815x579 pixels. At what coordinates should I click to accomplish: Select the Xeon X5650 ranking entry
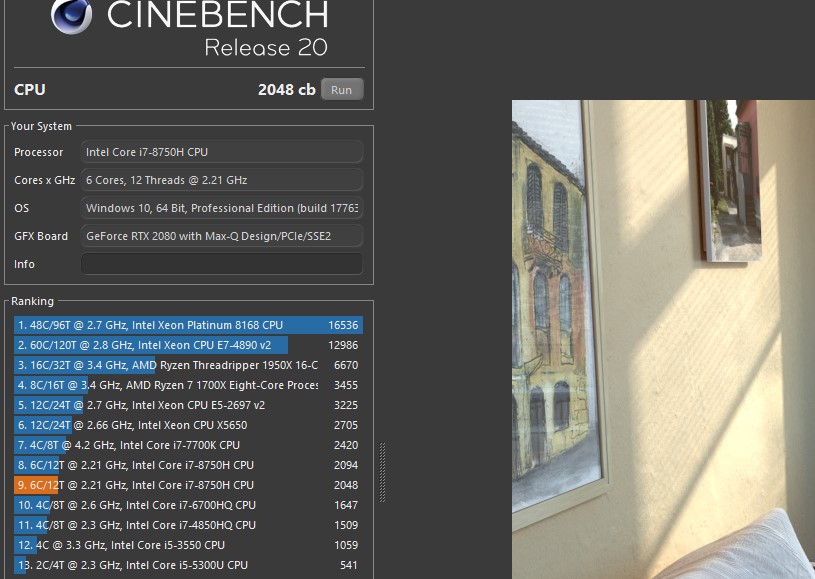pos(188,425)
